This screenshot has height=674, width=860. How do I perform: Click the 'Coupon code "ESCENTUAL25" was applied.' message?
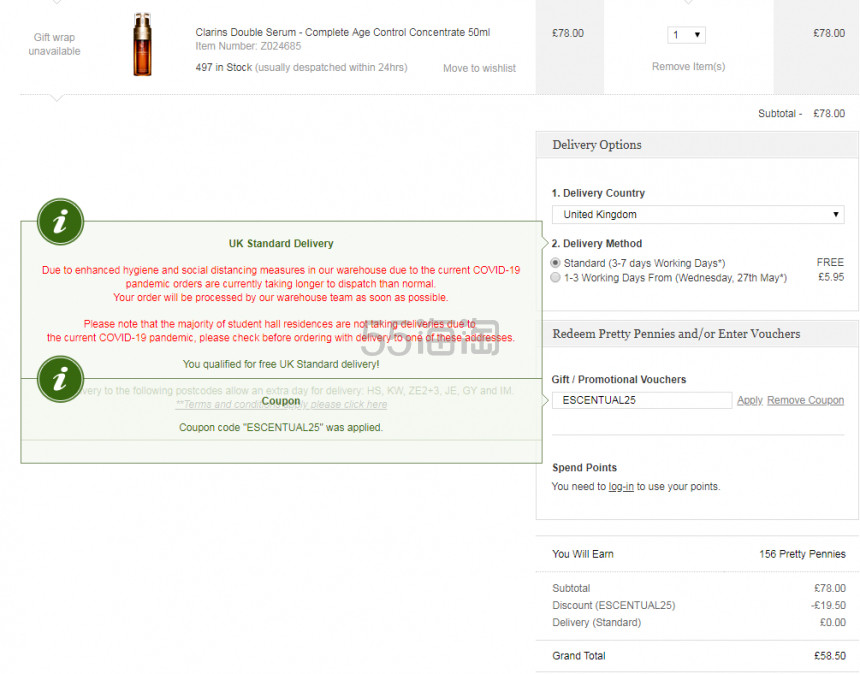(x=281, y=427)
